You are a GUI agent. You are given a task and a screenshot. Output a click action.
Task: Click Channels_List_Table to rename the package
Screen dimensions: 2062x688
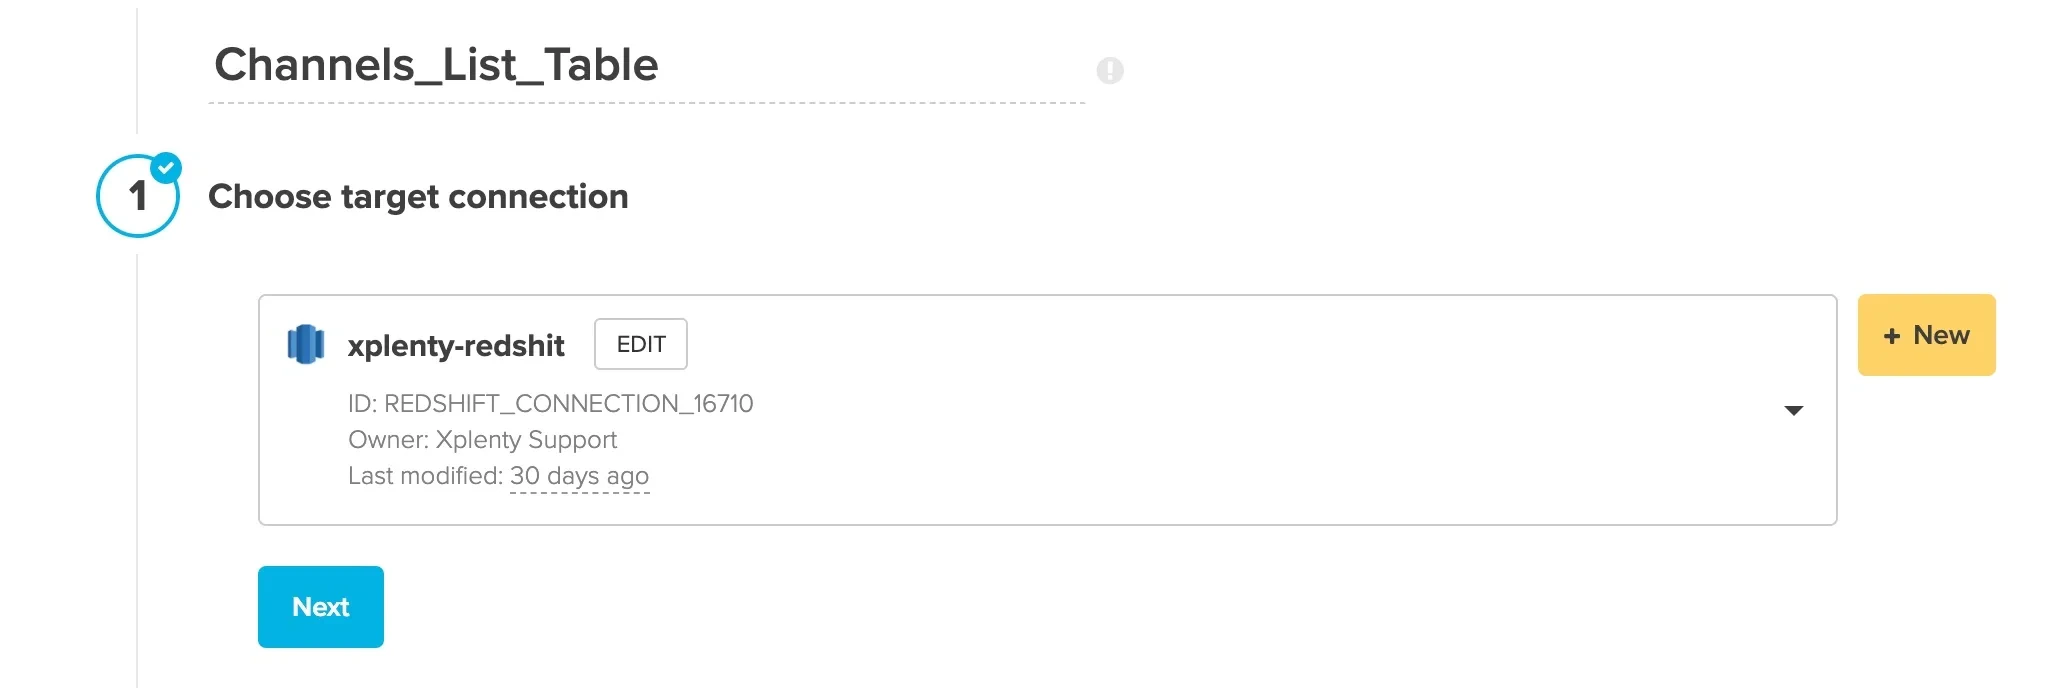pos(436,64)
